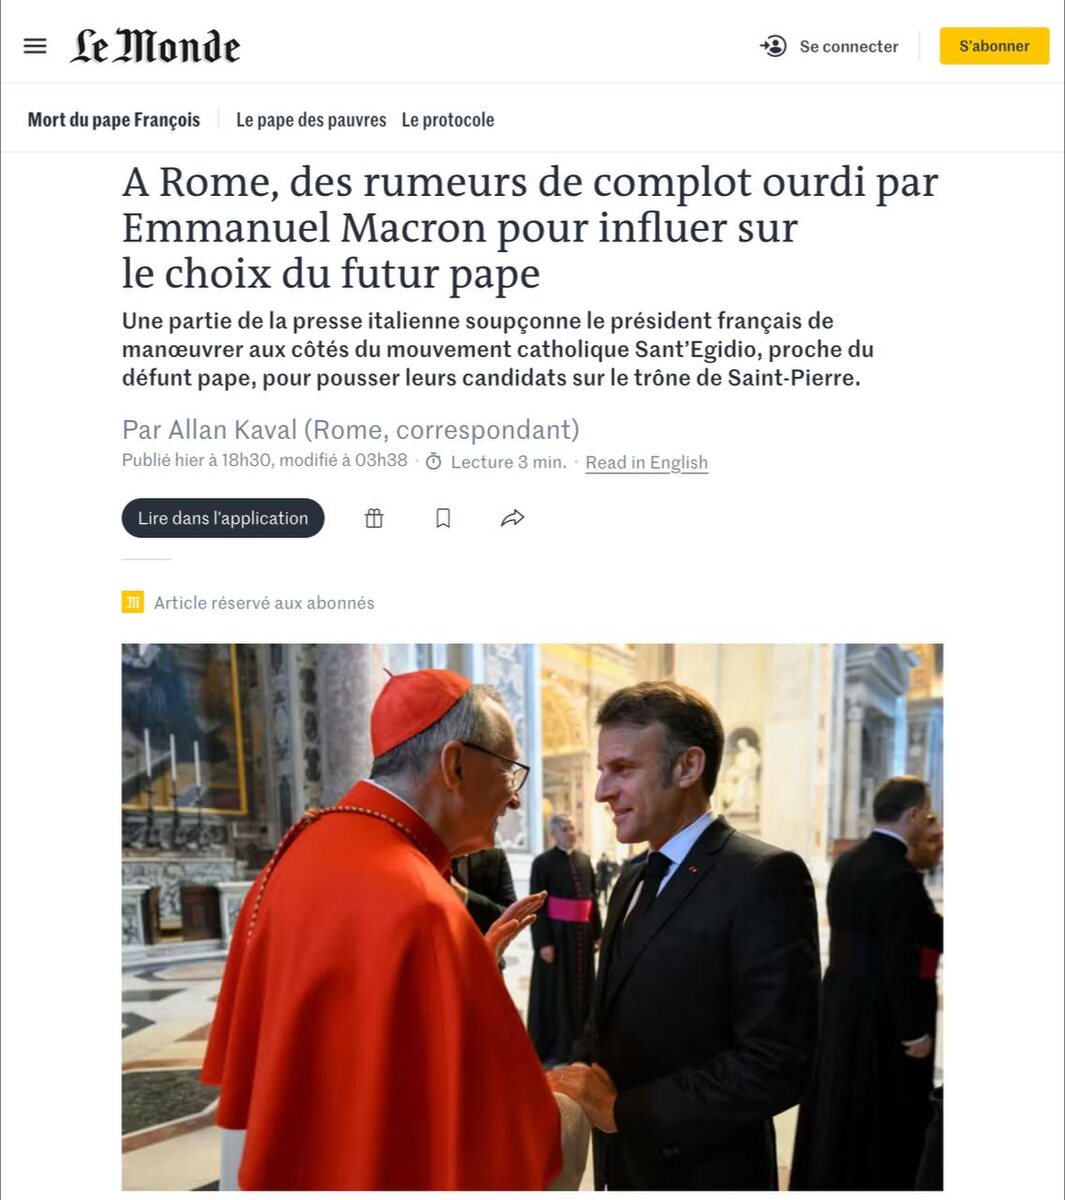1065x1200 pixels.
Task: Click the article headline about Macron
Action: click(530, 228)
